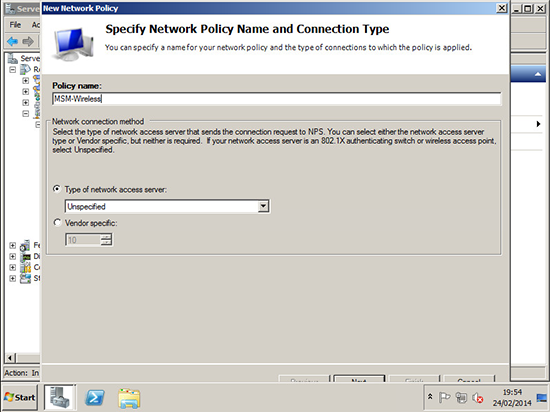Image resolution: width=550 pixels, height=412 pixels.
Task: Open the Unspecified network access server dropdown
Action: coord(263,207)
